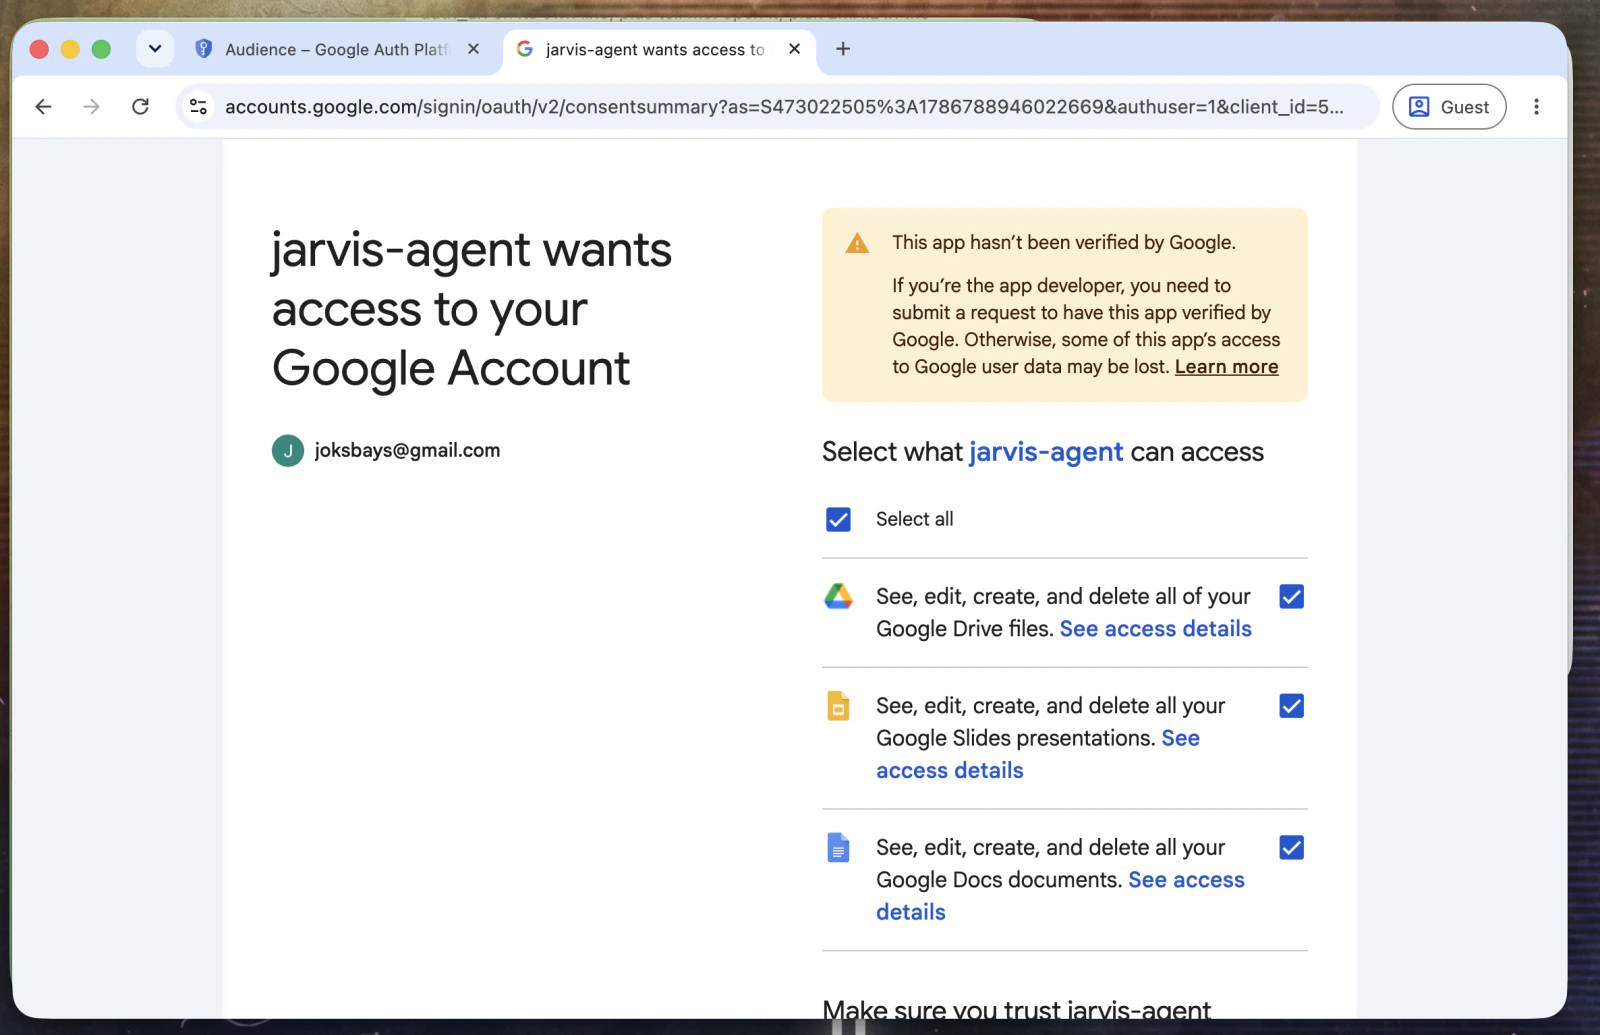Open the Chrome three-dot menu
This screenshot has width=1600, height=1035.
[x=1536, y=107]
